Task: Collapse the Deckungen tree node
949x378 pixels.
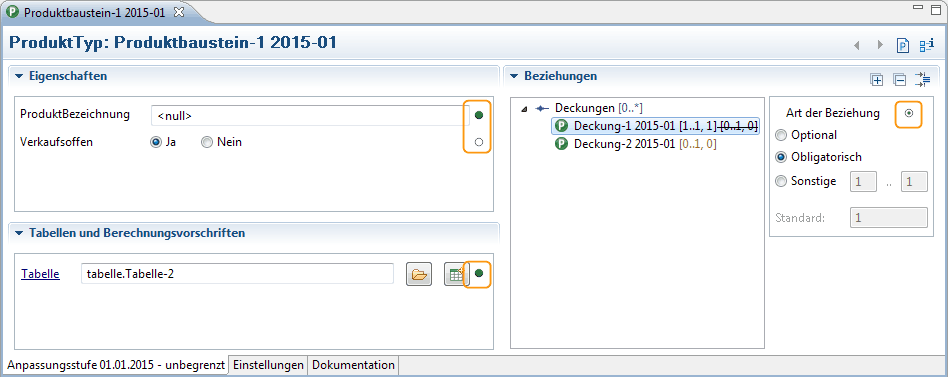Action: click(x=524, y=109)
